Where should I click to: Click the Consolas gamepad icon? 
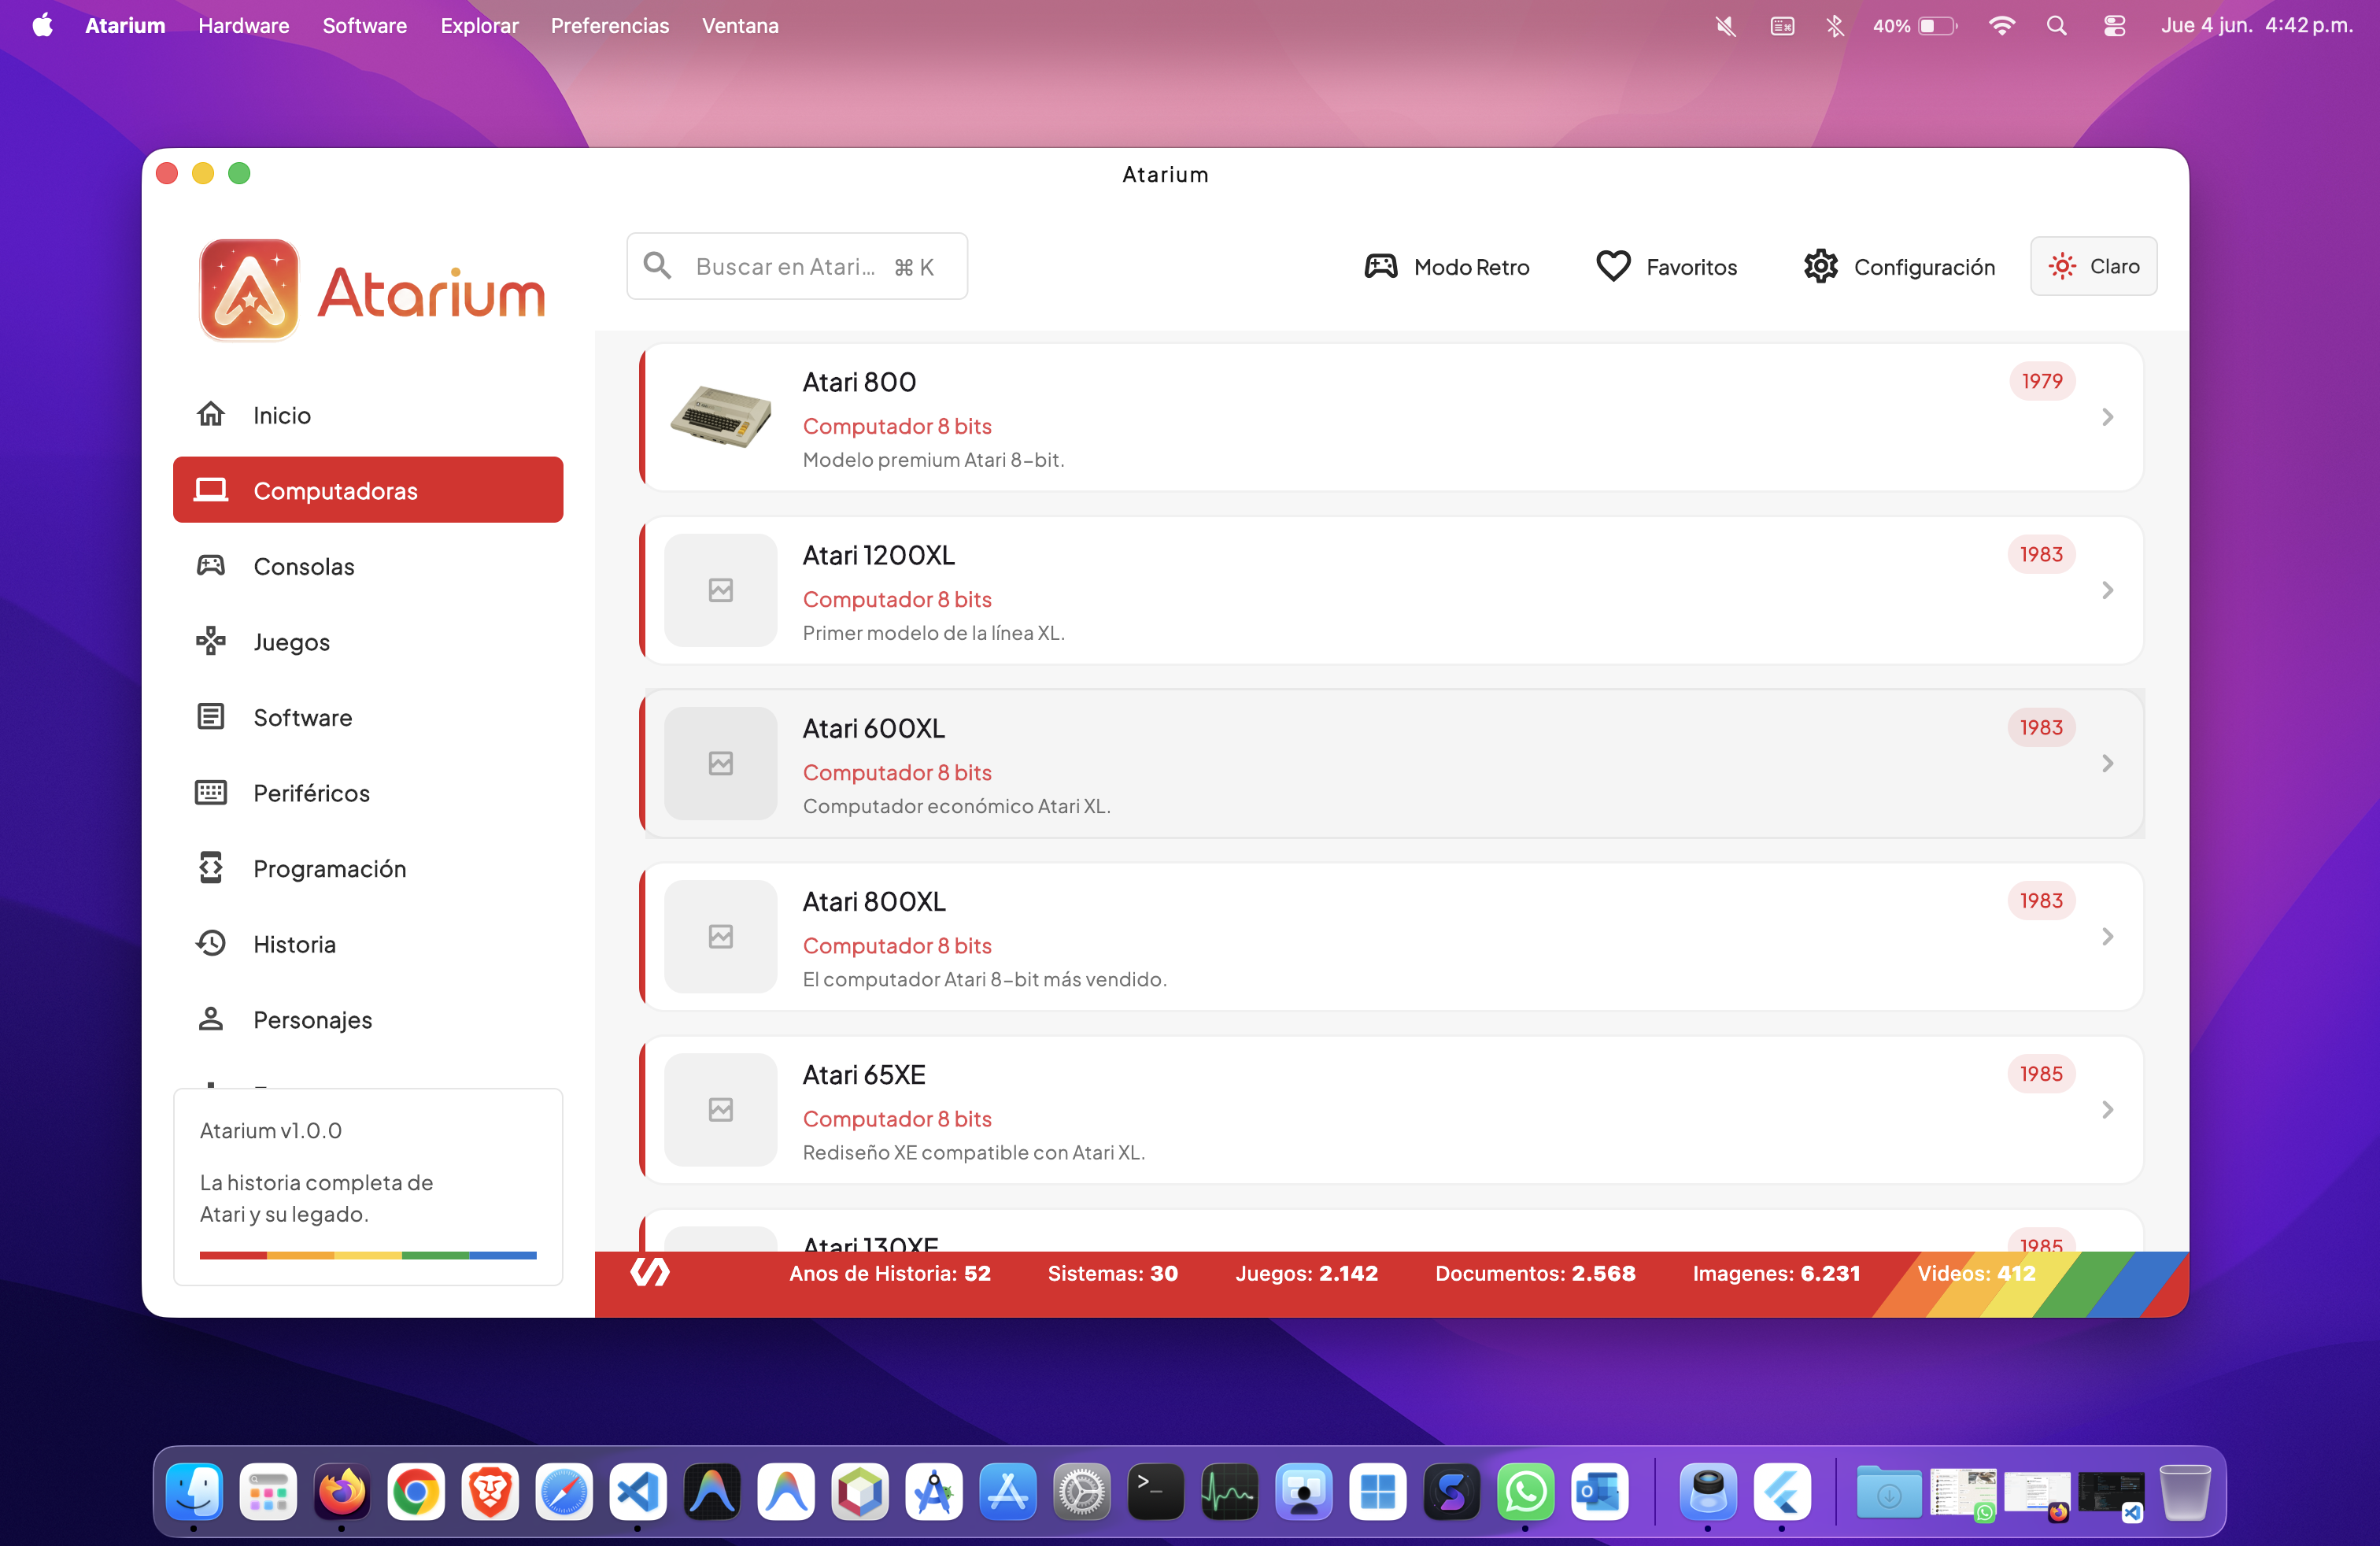[x=210, y=565]
